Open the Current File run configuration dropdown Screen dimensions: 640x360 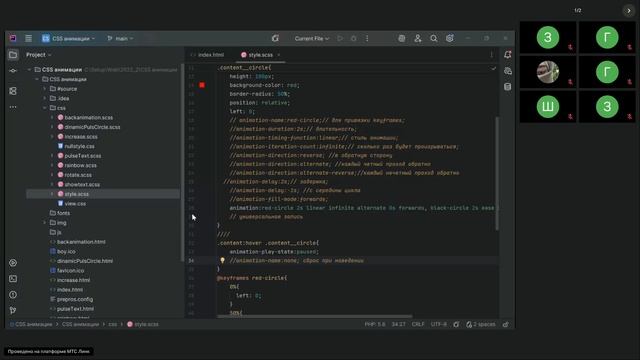tap(312, 38)
